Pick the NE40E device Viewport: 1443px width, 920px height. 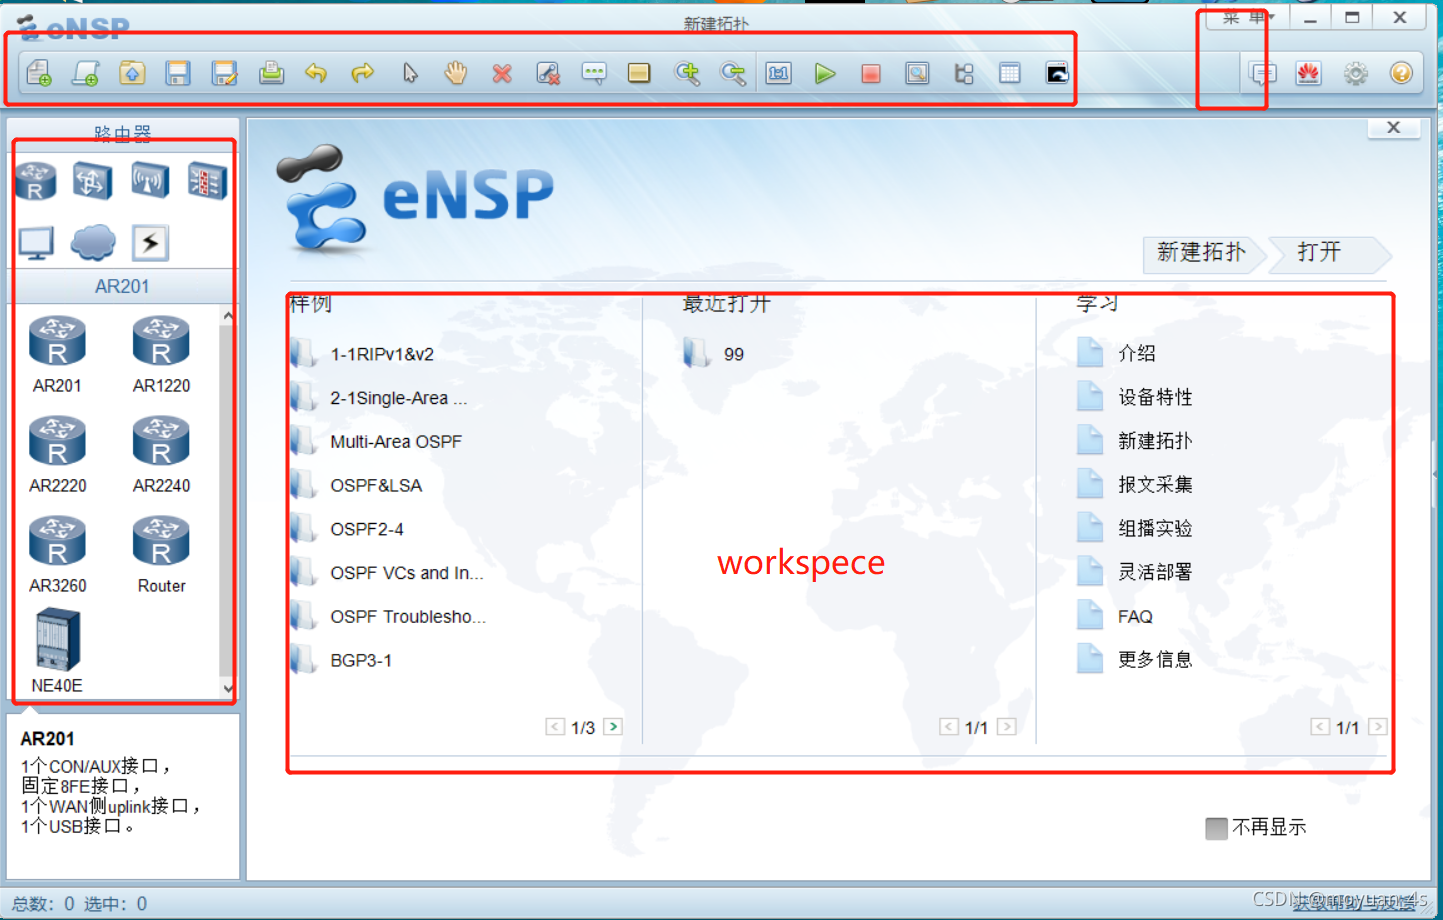point(57,651)
